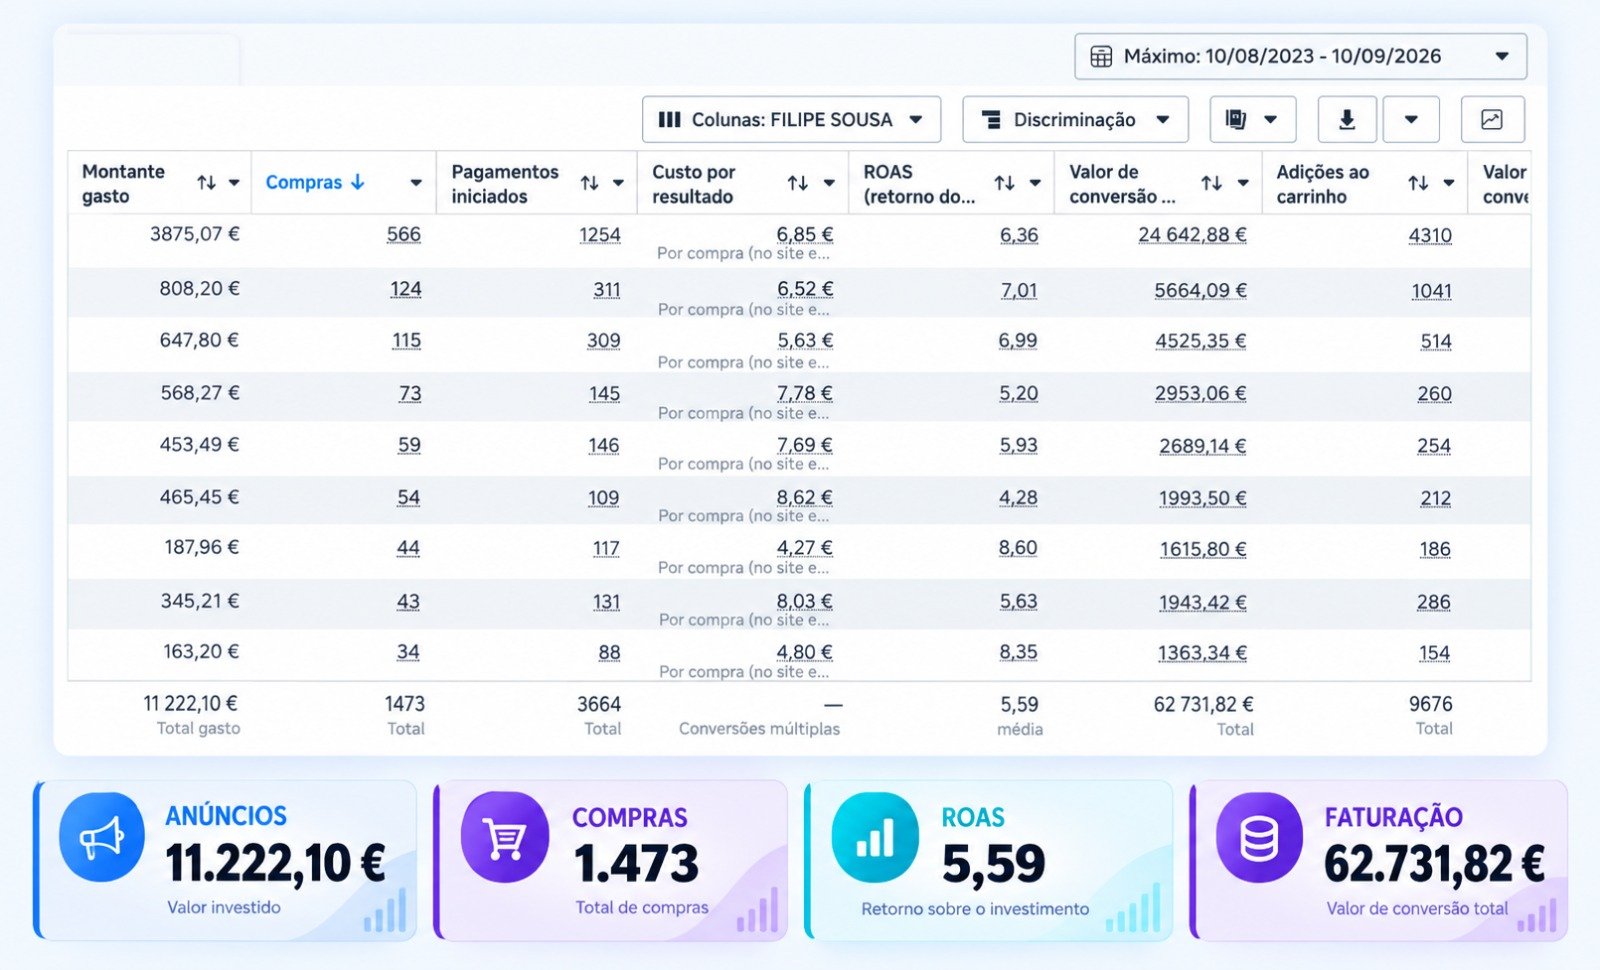Open Adições ao carrinho column caret
The width and height of the screenshot is (1600, 970).
(x=1448, y=182)
